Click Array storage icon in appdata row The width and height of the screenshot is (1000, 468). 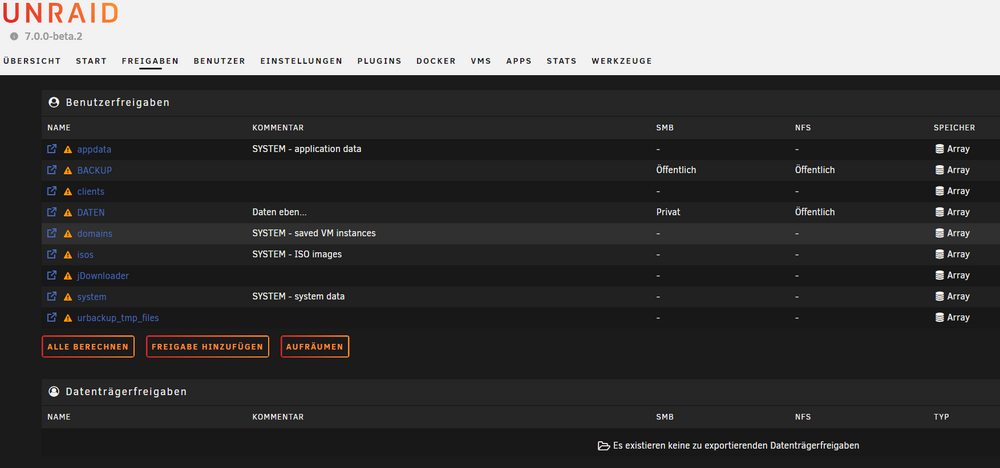[x=939, y=149]
